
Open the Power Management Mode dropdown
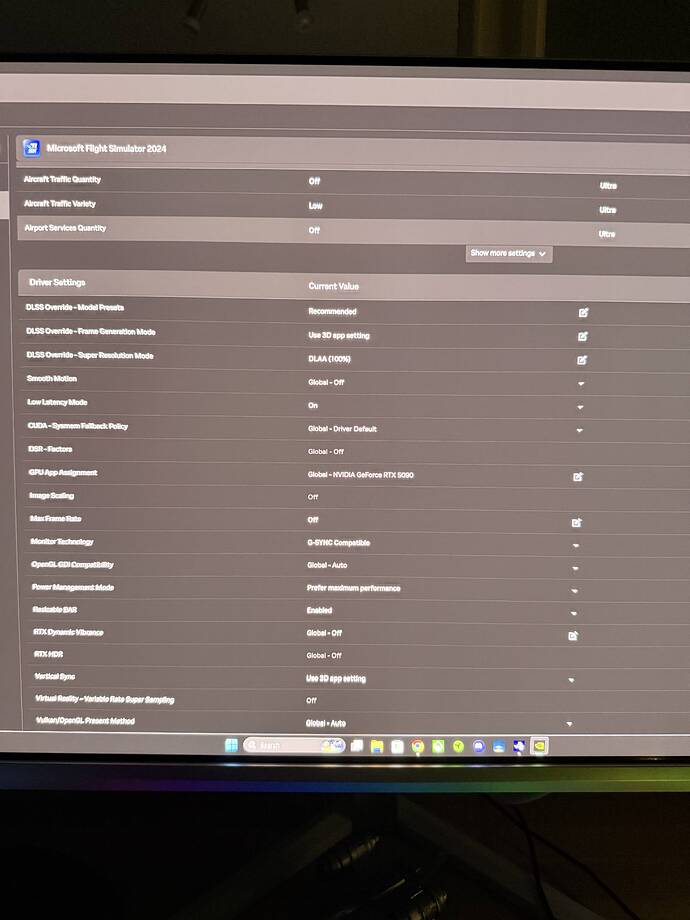click(x=574, y=591)
